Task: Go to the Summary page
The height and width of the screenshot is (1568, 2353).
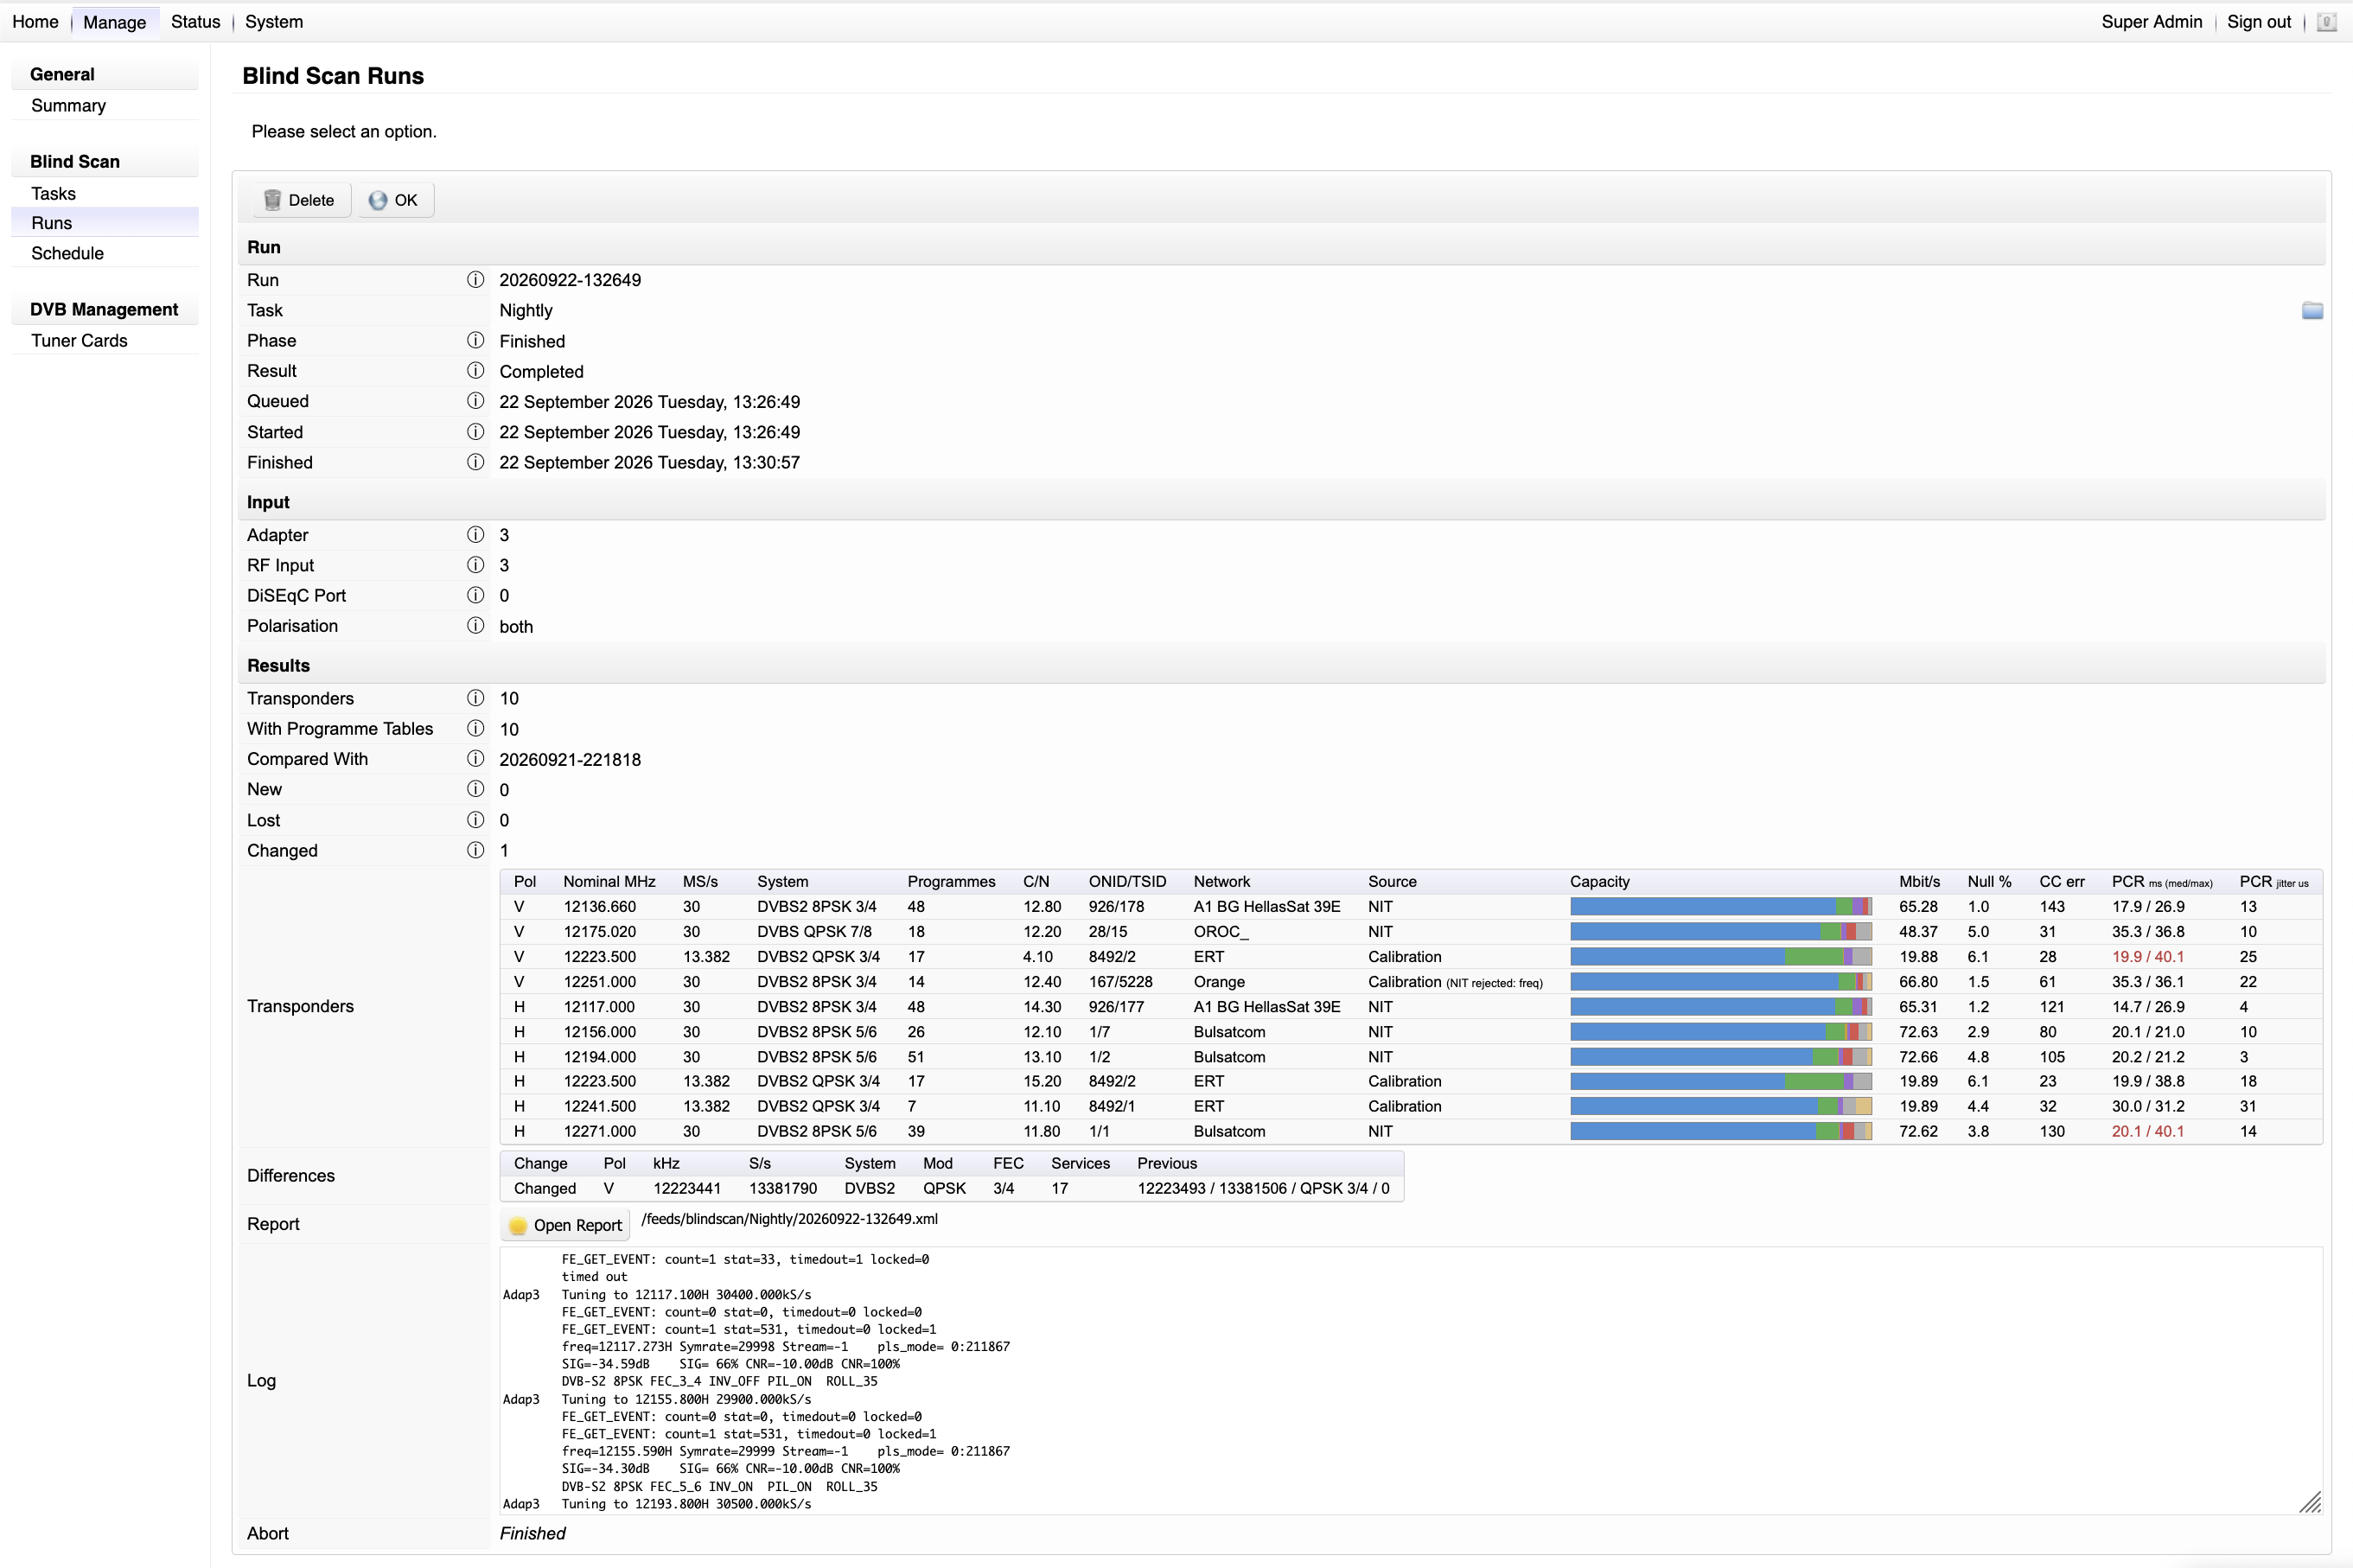Action: click(x=104, y=105)
